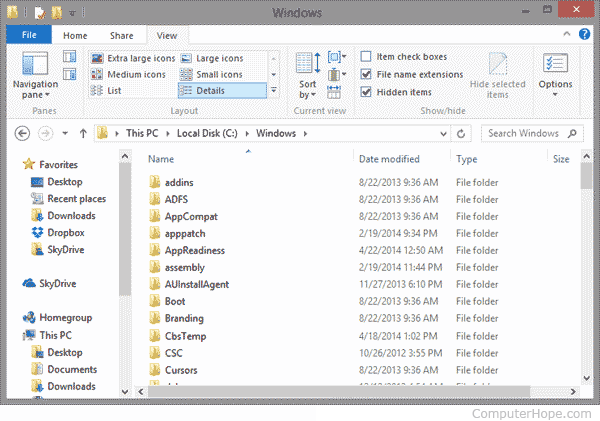
Task: Click the file list vertical scrollbar down arrow
Action: click(587, 378)
